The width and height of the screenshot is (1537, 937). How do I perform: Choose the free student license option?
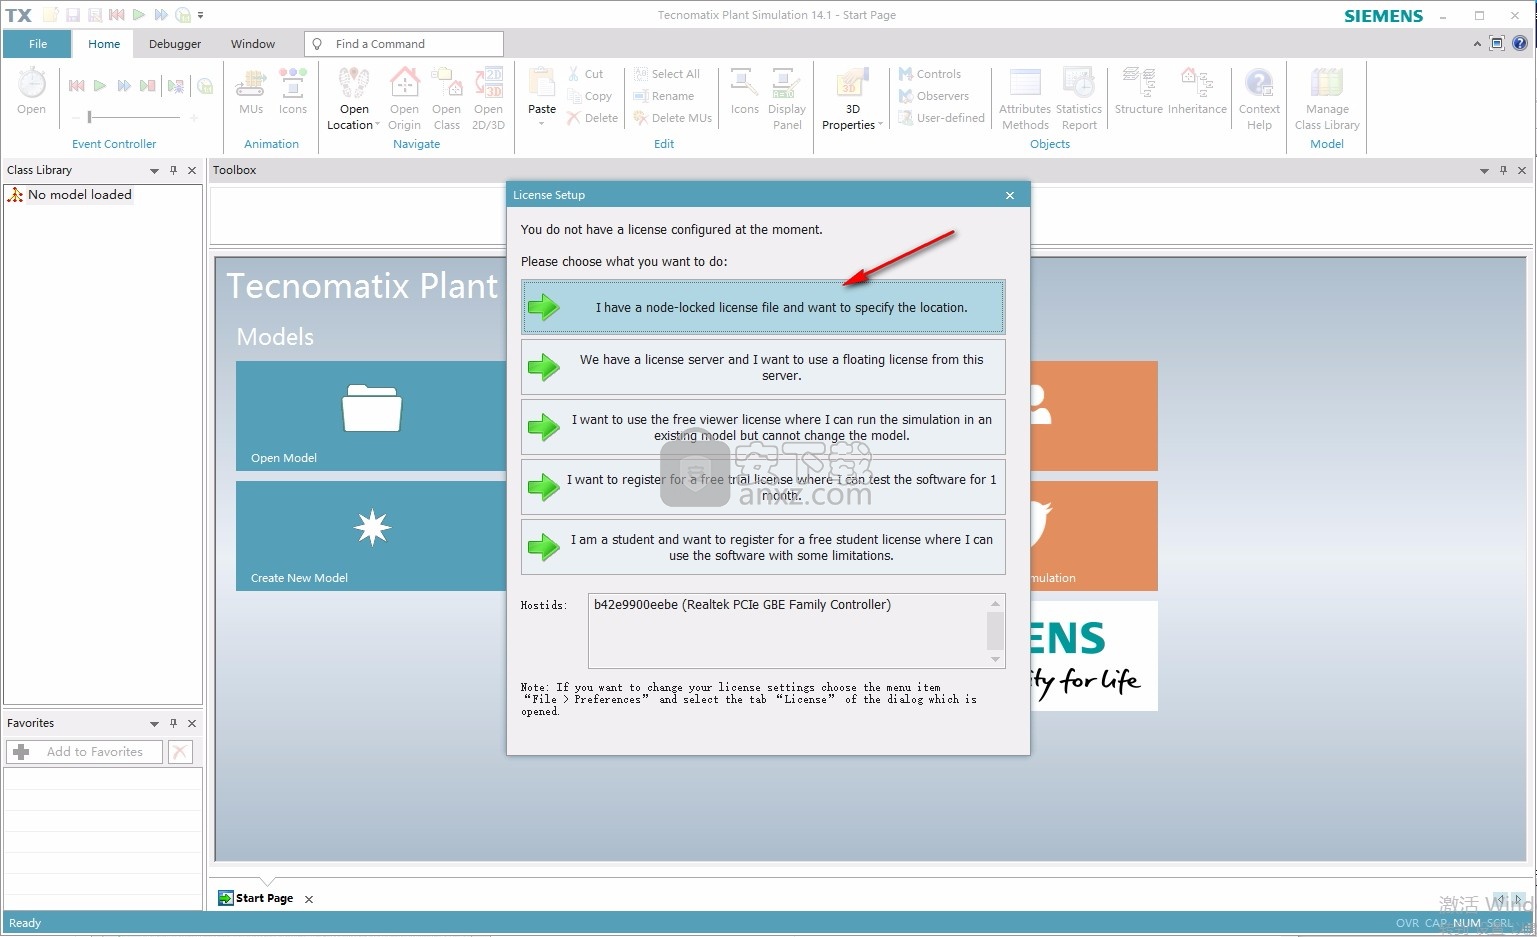(762, 547)
